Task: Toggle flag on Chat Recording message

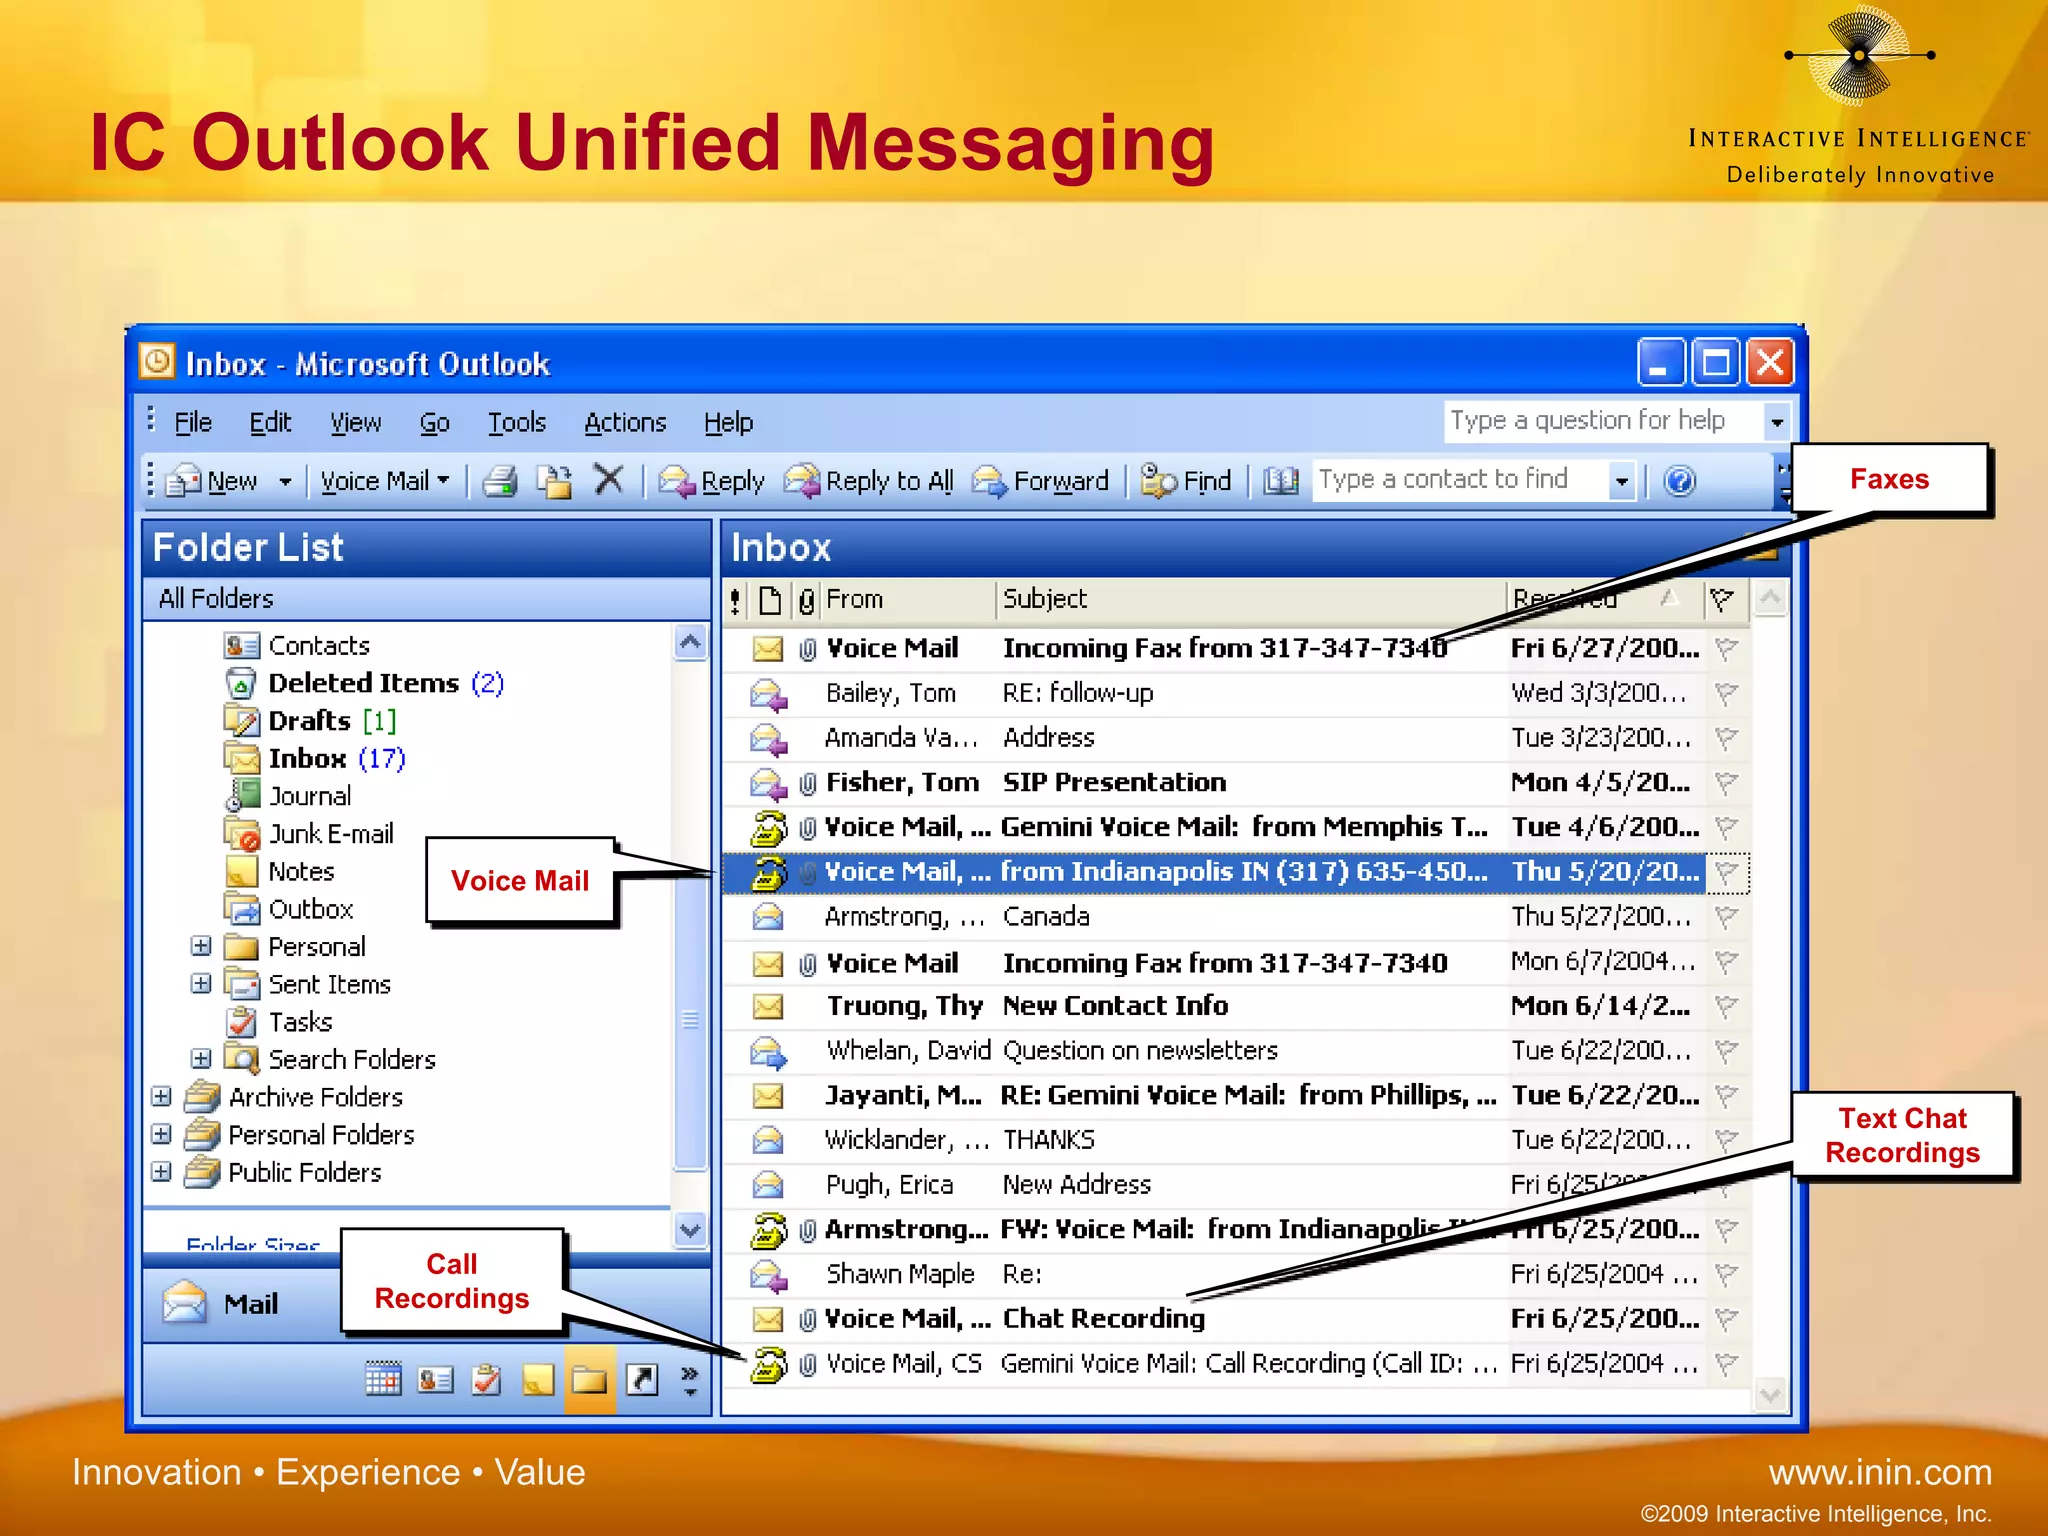Action: click(1726, 1319)
